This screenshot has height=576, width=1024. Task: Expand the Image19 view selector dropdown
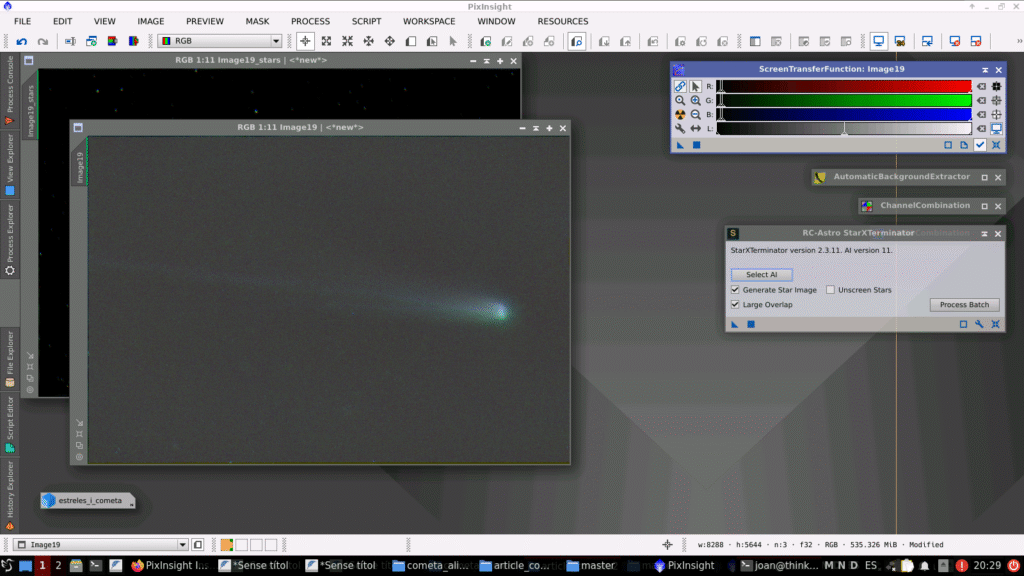coord(182,545)
